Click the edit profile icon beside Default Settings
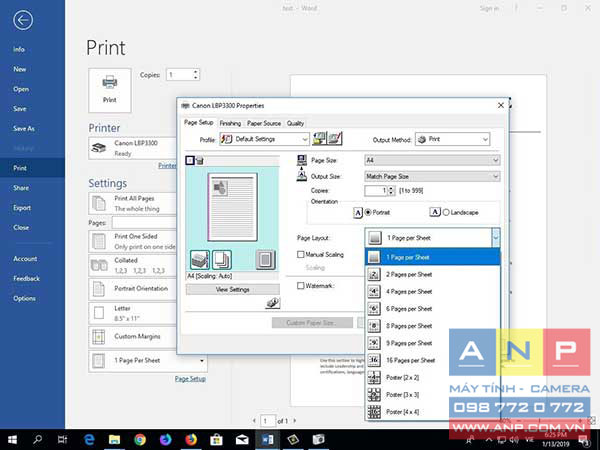The height and width of the screenshot is (450, 600). [x=335, y=139]
